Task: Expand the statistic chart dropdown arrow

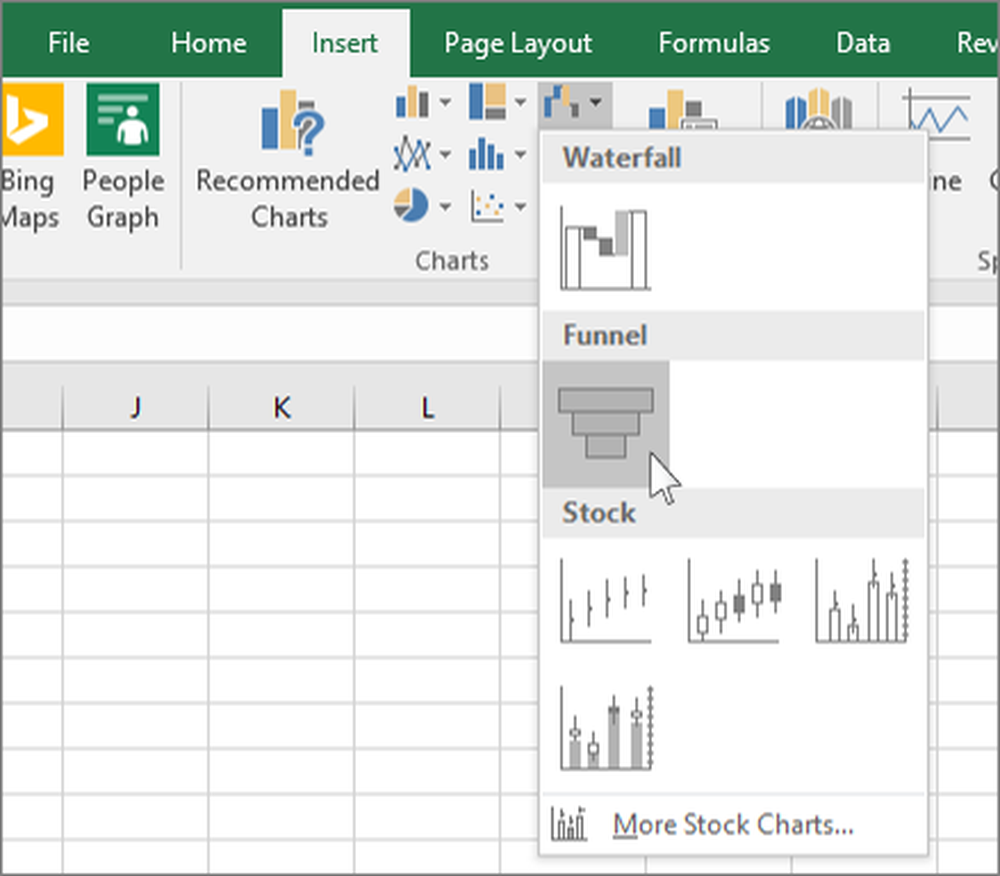Action: tap(520, 155)
